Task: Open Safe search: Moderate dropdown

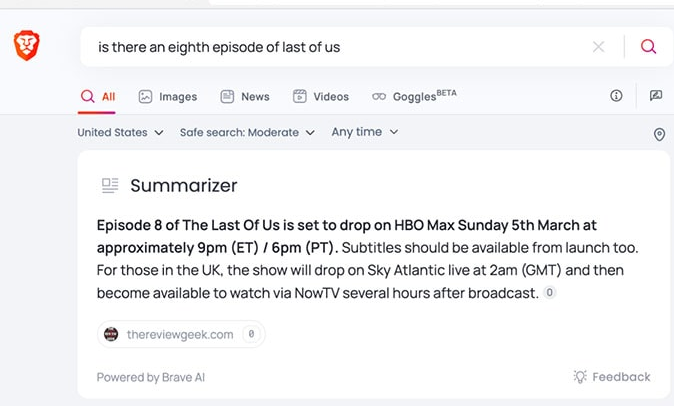Action: pyautogui.click(x=247, y=132)
